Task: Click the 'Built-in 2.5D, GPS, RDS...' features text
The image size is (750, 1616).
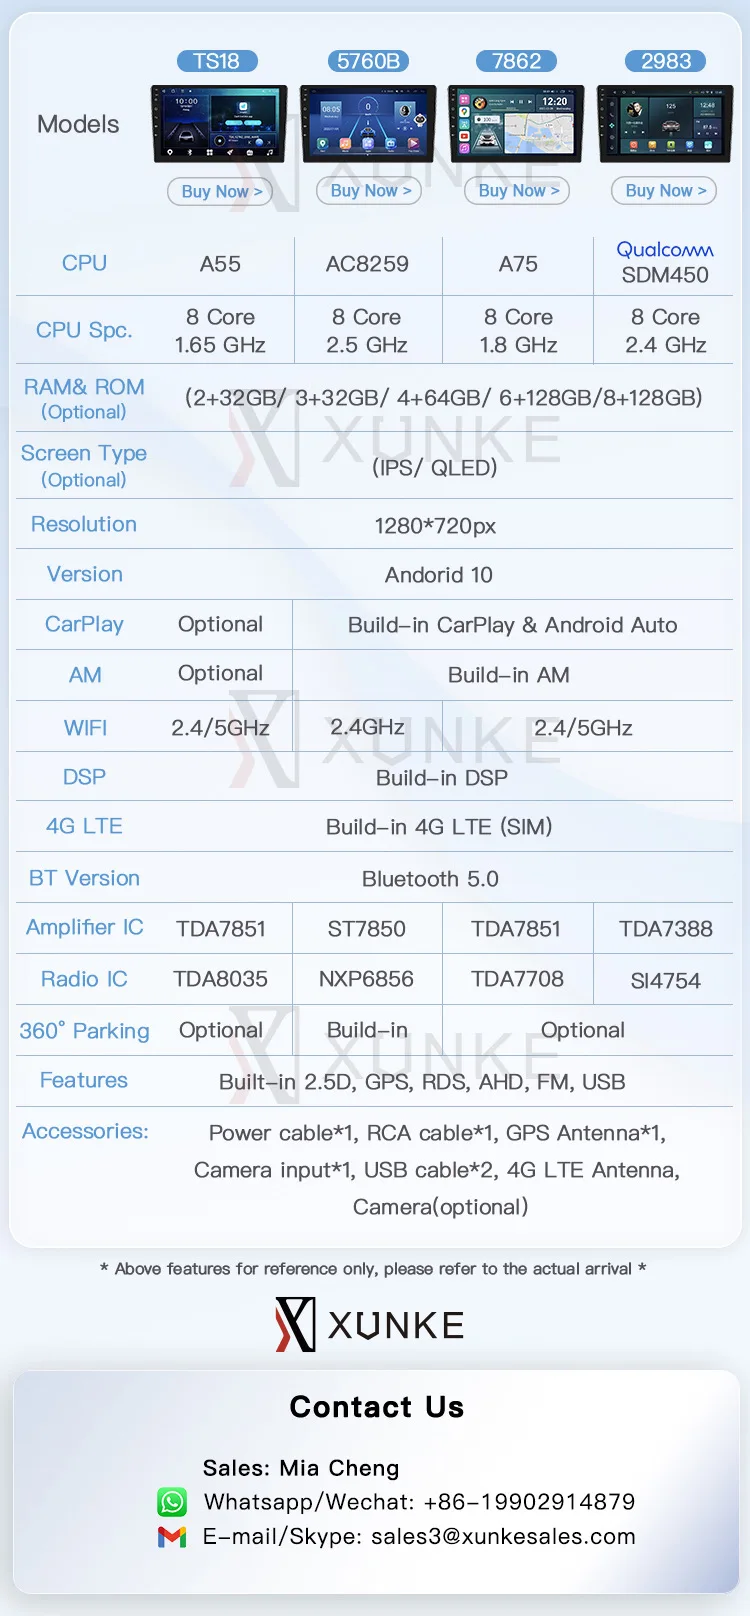Action: click(x=422, y=1082)
